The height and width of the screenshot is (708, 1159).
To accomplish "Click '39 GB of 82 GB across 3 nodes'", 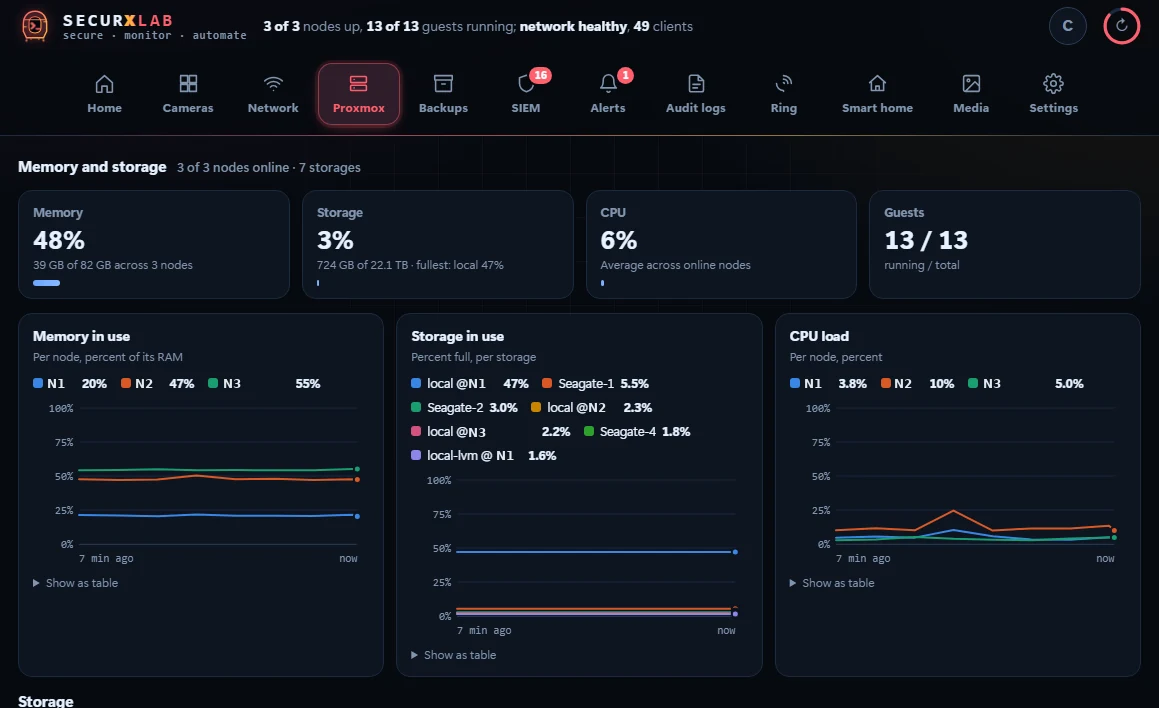I will (113, 265).
